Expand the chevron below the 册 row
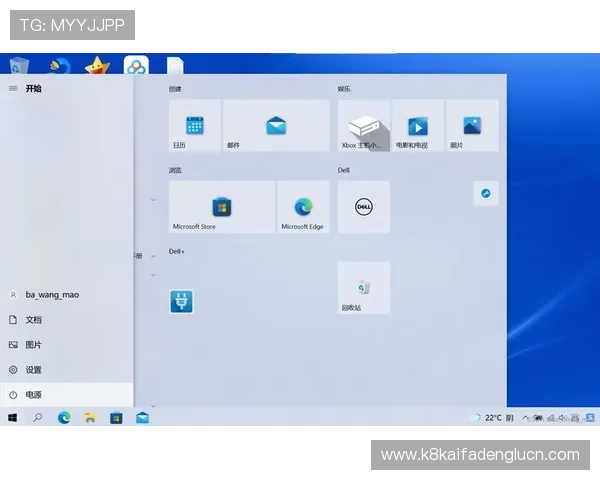 [x=153, y=274]
